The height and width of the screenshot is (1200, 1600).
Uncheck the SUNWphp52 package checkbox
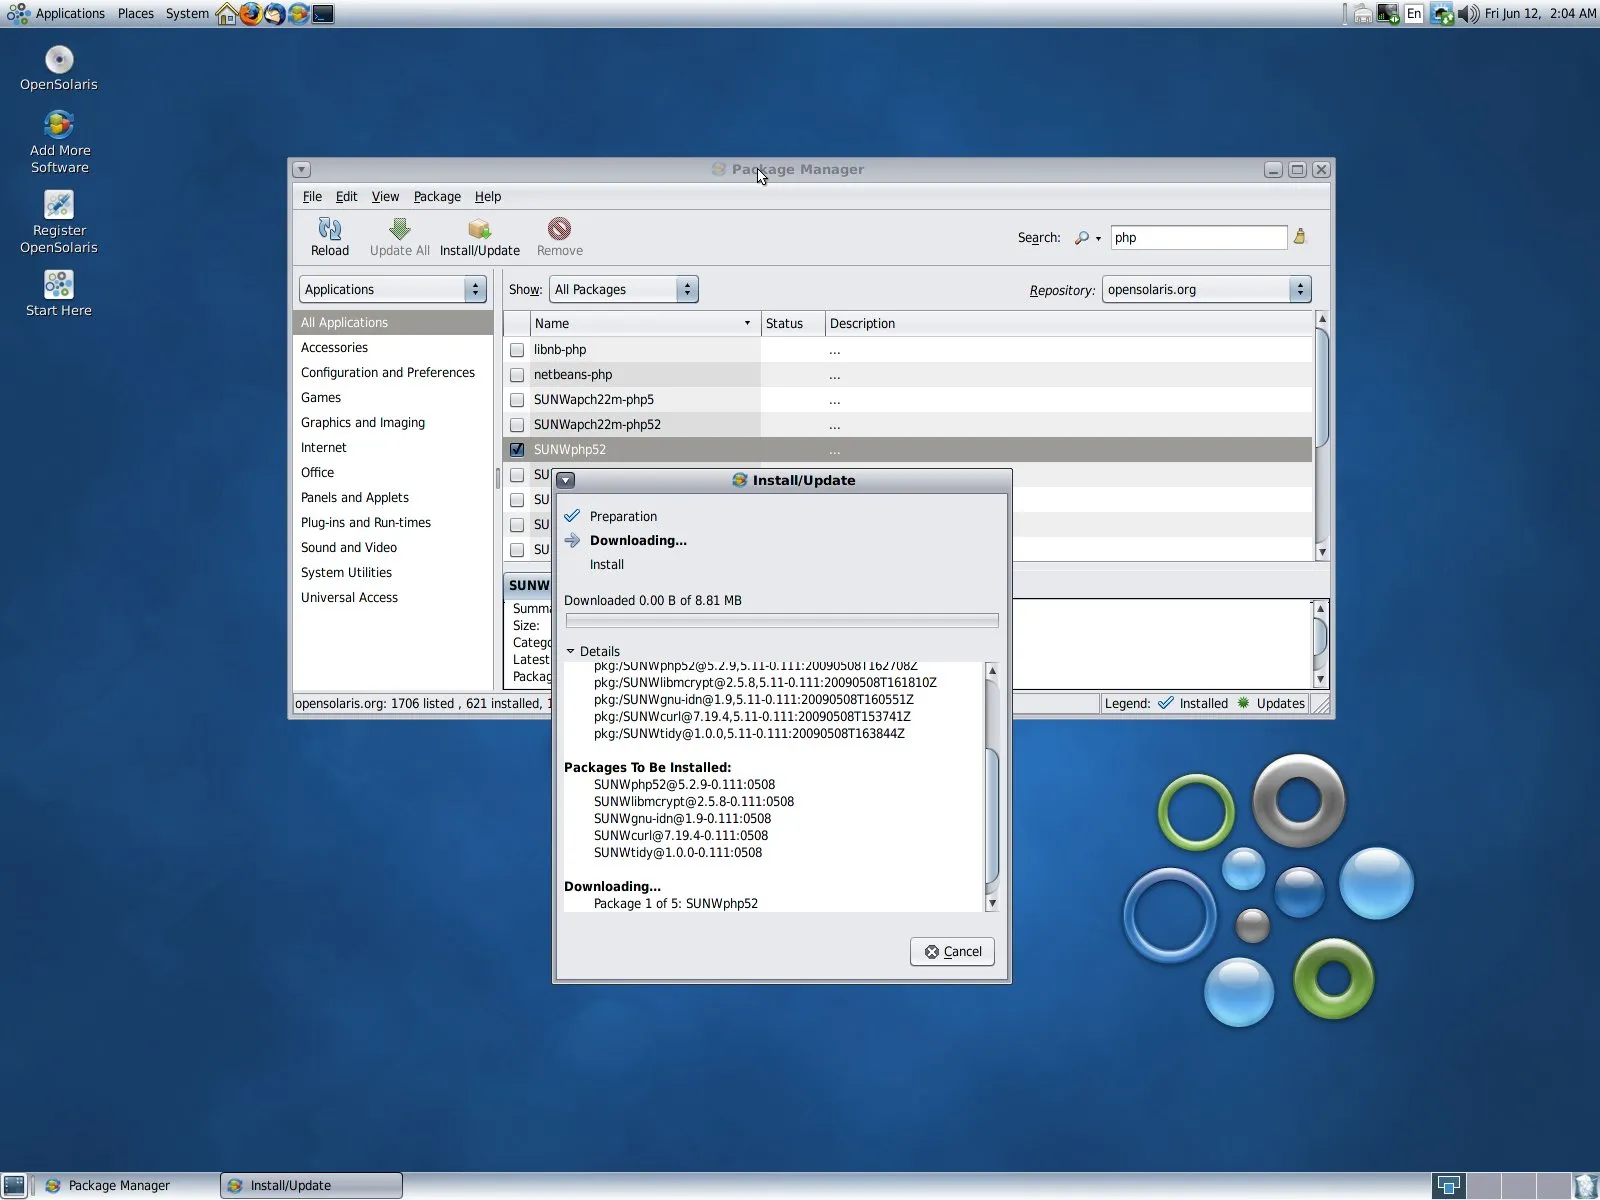pyautogui.click(x=517, y=450)
